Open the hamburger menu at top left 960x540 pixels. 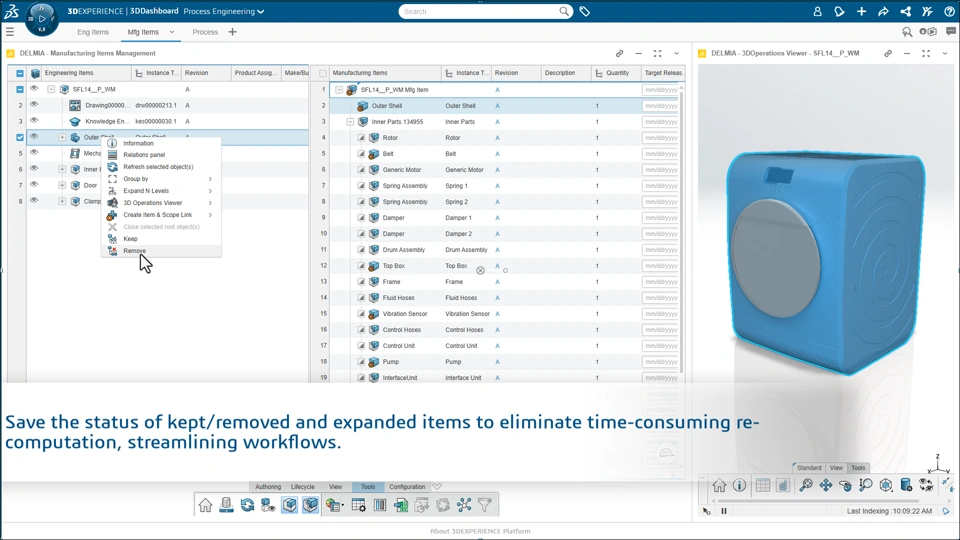[x=10, y=32]
